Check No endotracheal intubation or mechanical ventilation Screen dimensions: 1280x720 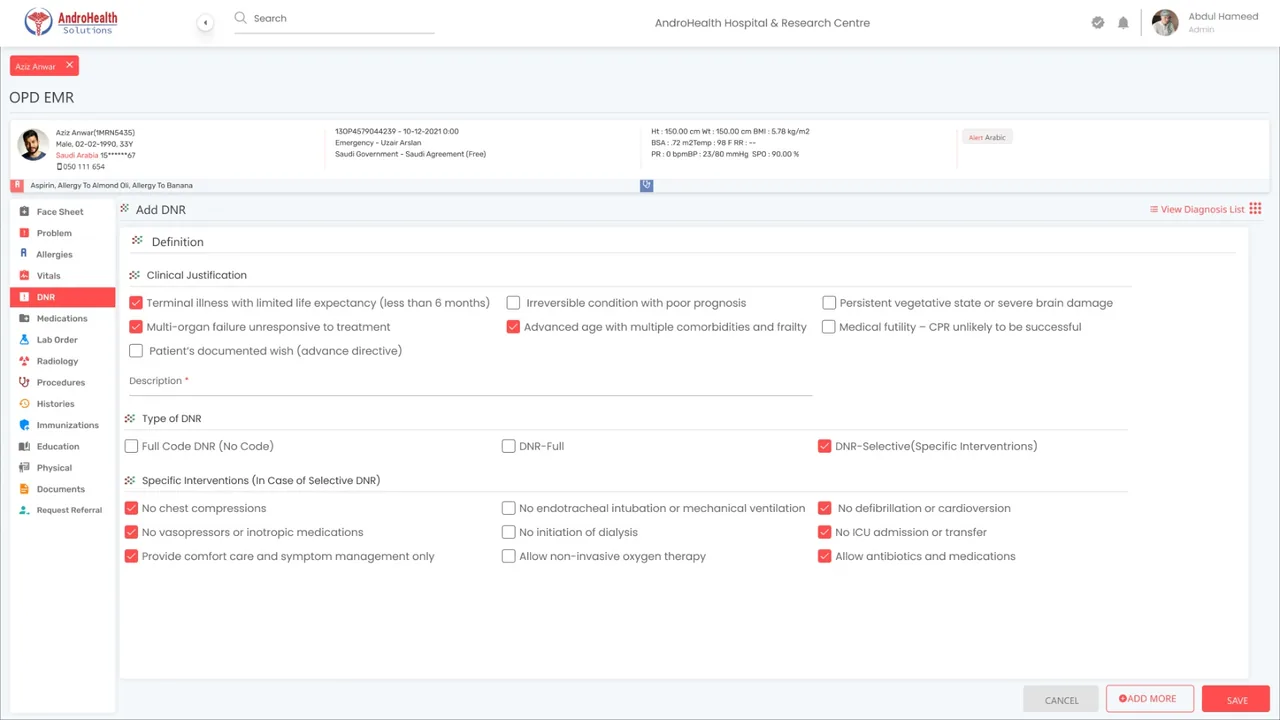click(508, 508)
